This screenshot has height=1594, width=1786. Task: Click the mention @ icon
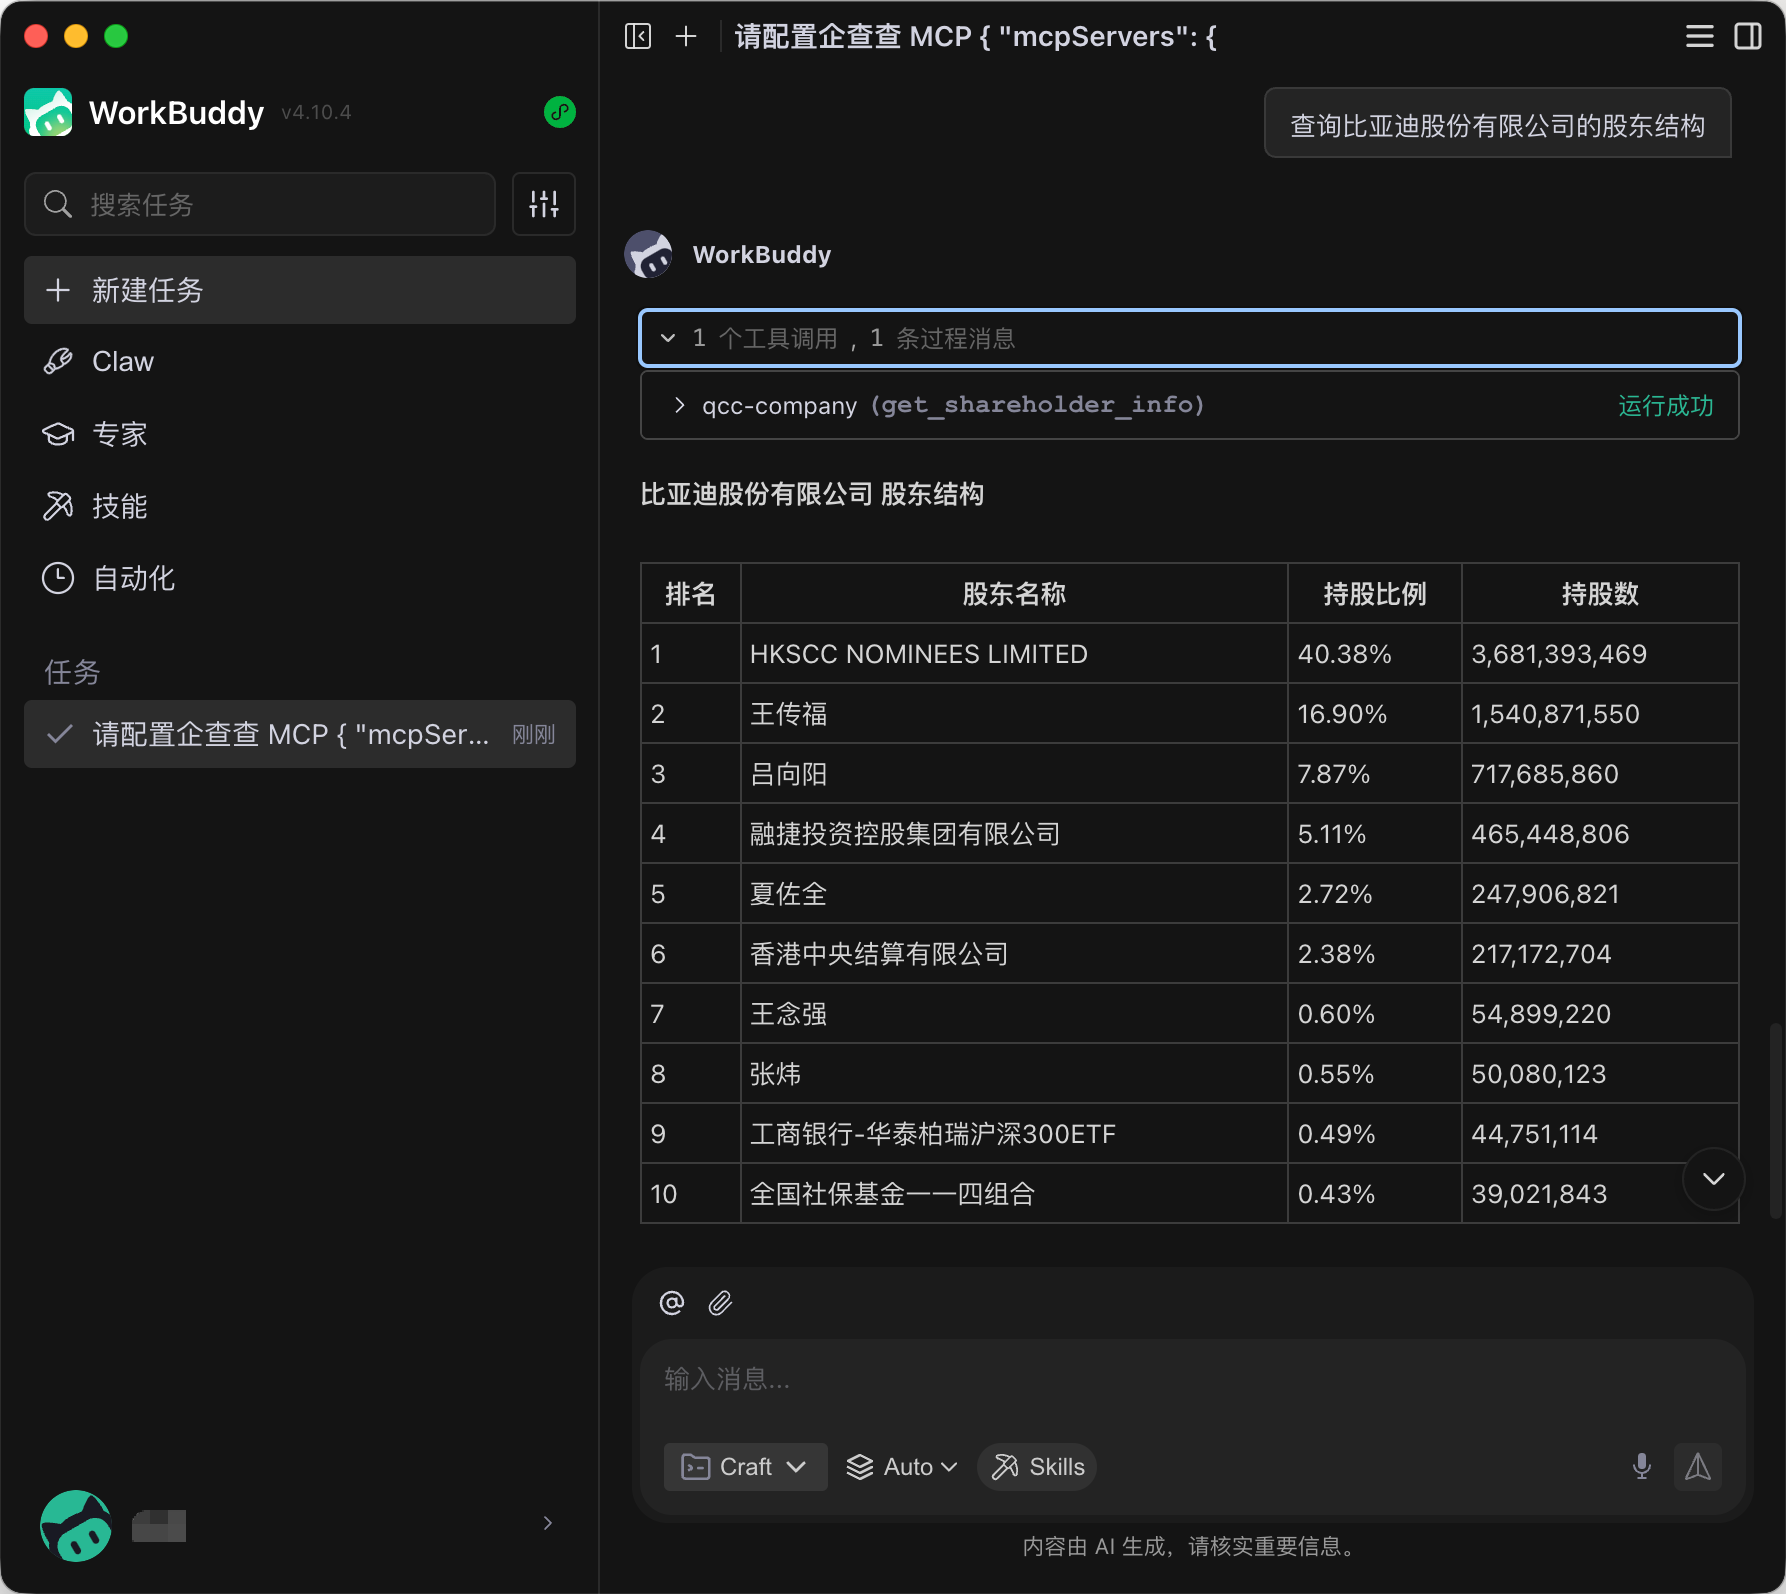point(672,1303)
